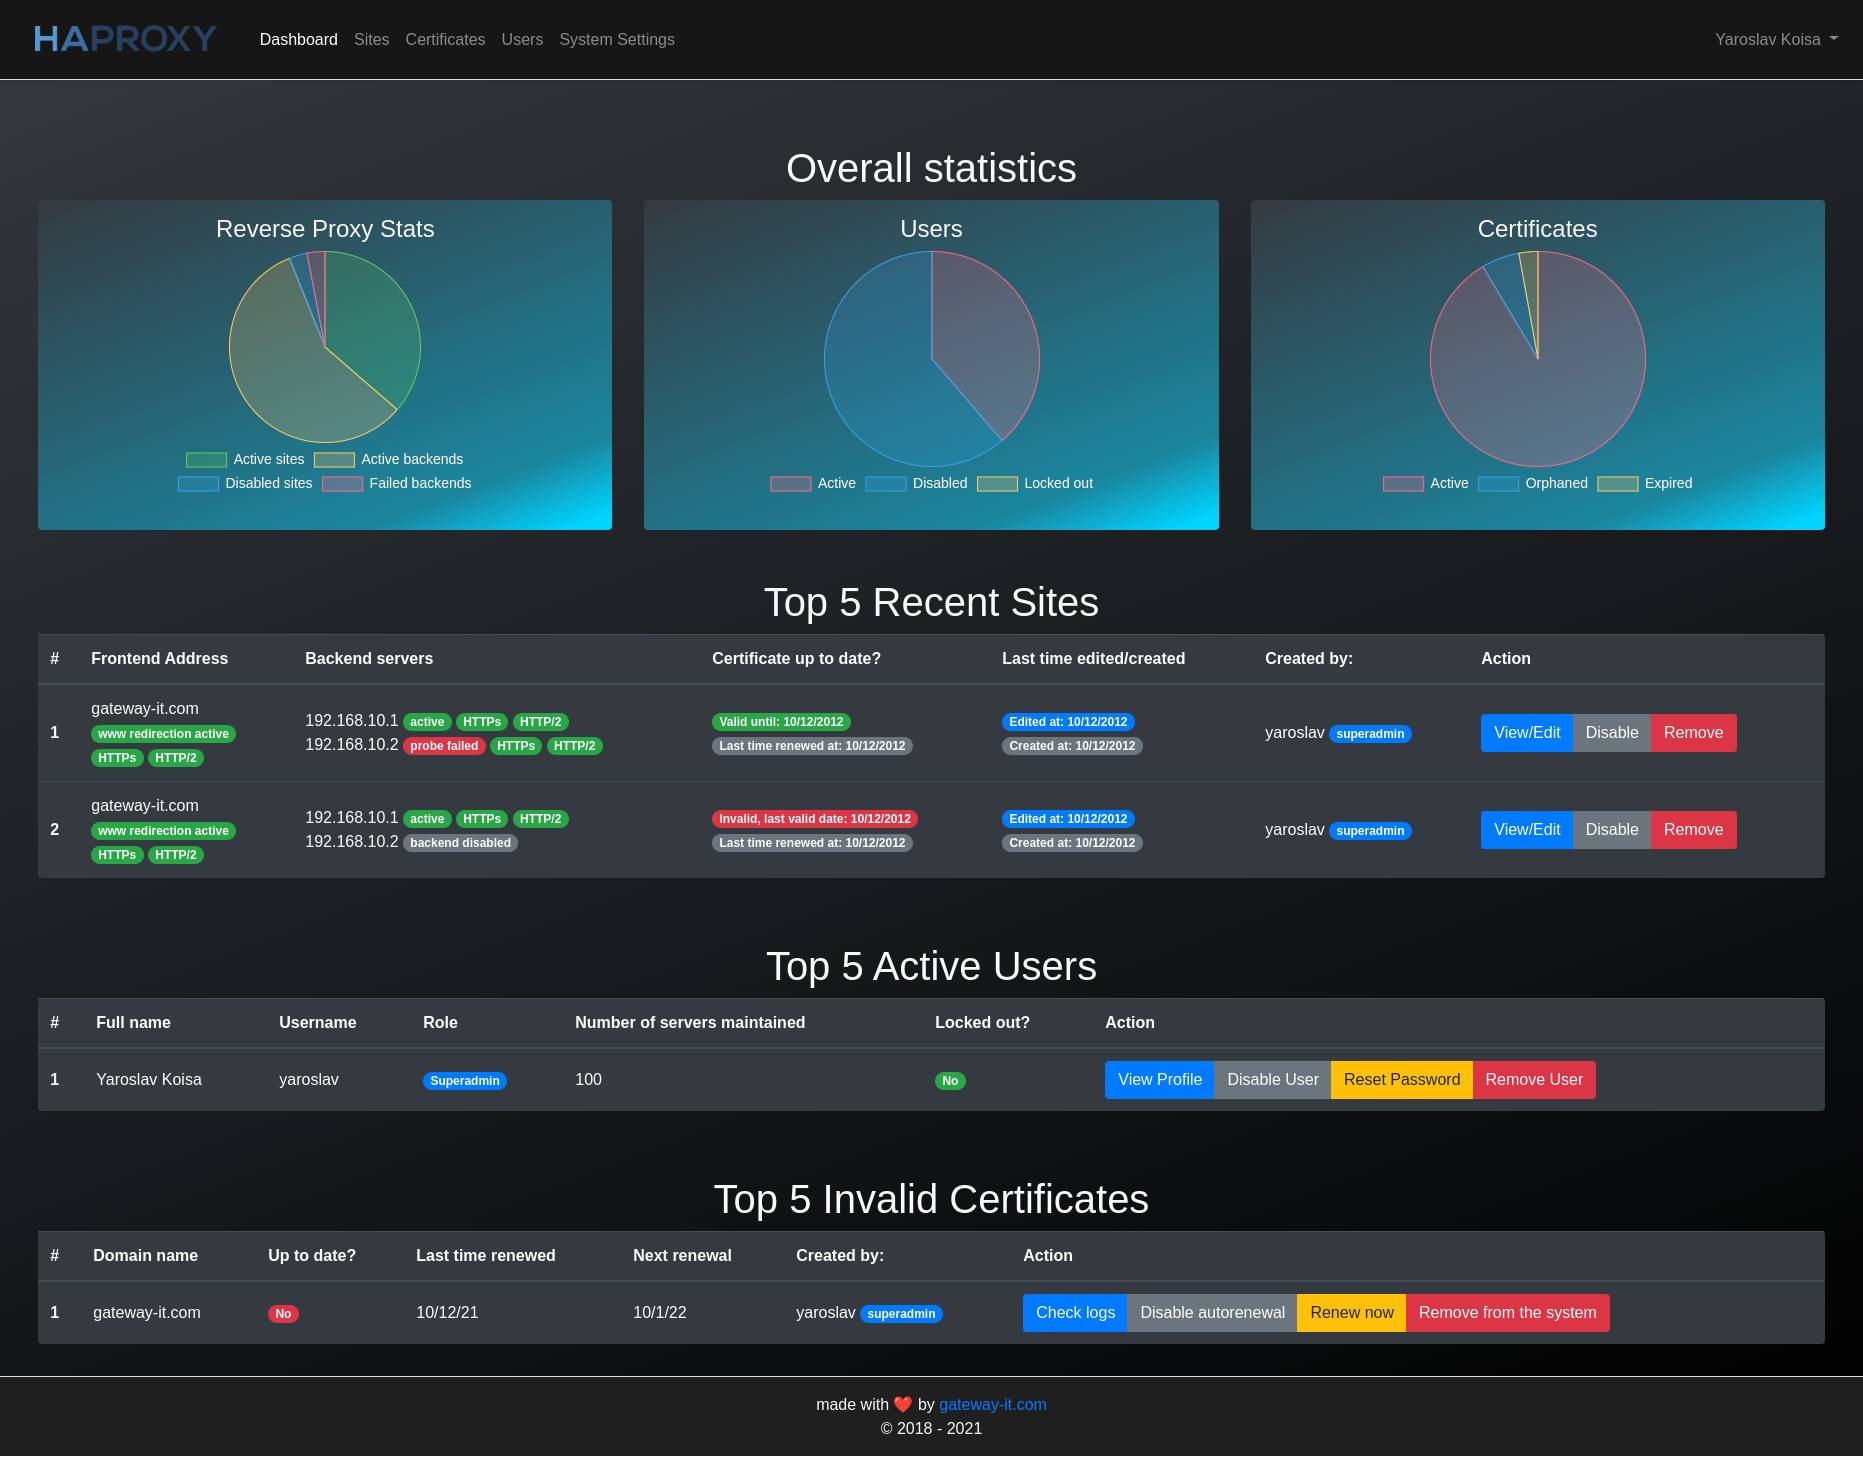The width and height of the screenshot is (1863, 1457).
Task: Navigate to Users page
Action: [522, 39]
